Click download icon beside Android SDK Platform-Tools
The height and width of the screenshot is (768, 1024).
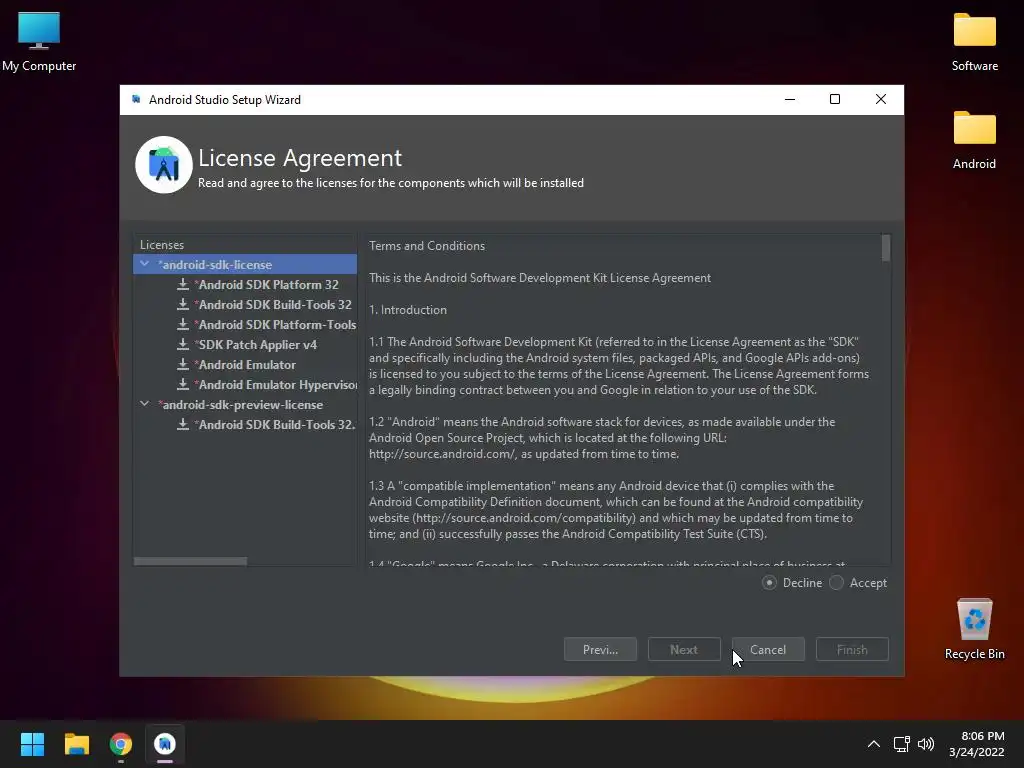click(x=183, y=325)
